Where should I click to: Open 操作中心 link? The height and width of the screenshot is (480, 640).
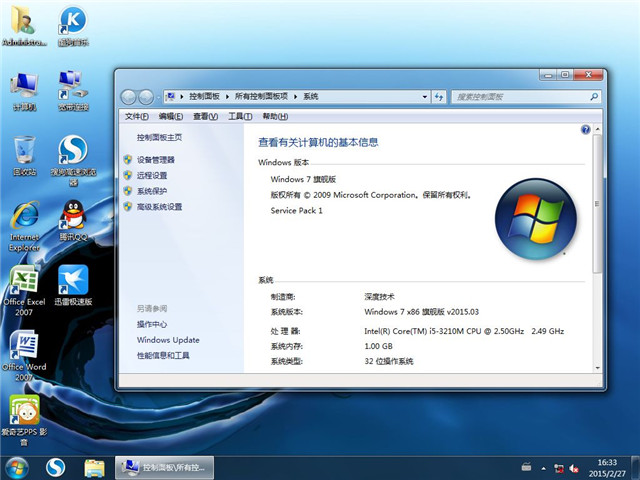click(x=152, y=324)
